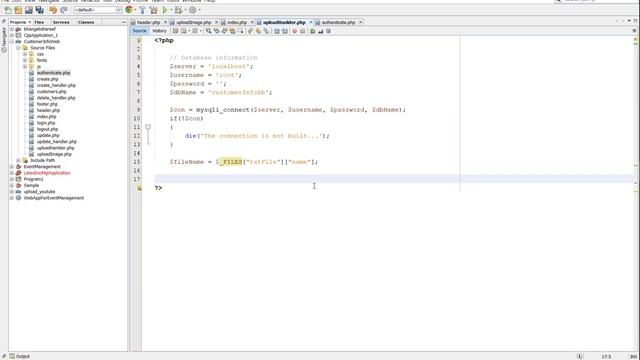
Task: Open the Profile Project dropdown arrow
Action: pos(200,10)
